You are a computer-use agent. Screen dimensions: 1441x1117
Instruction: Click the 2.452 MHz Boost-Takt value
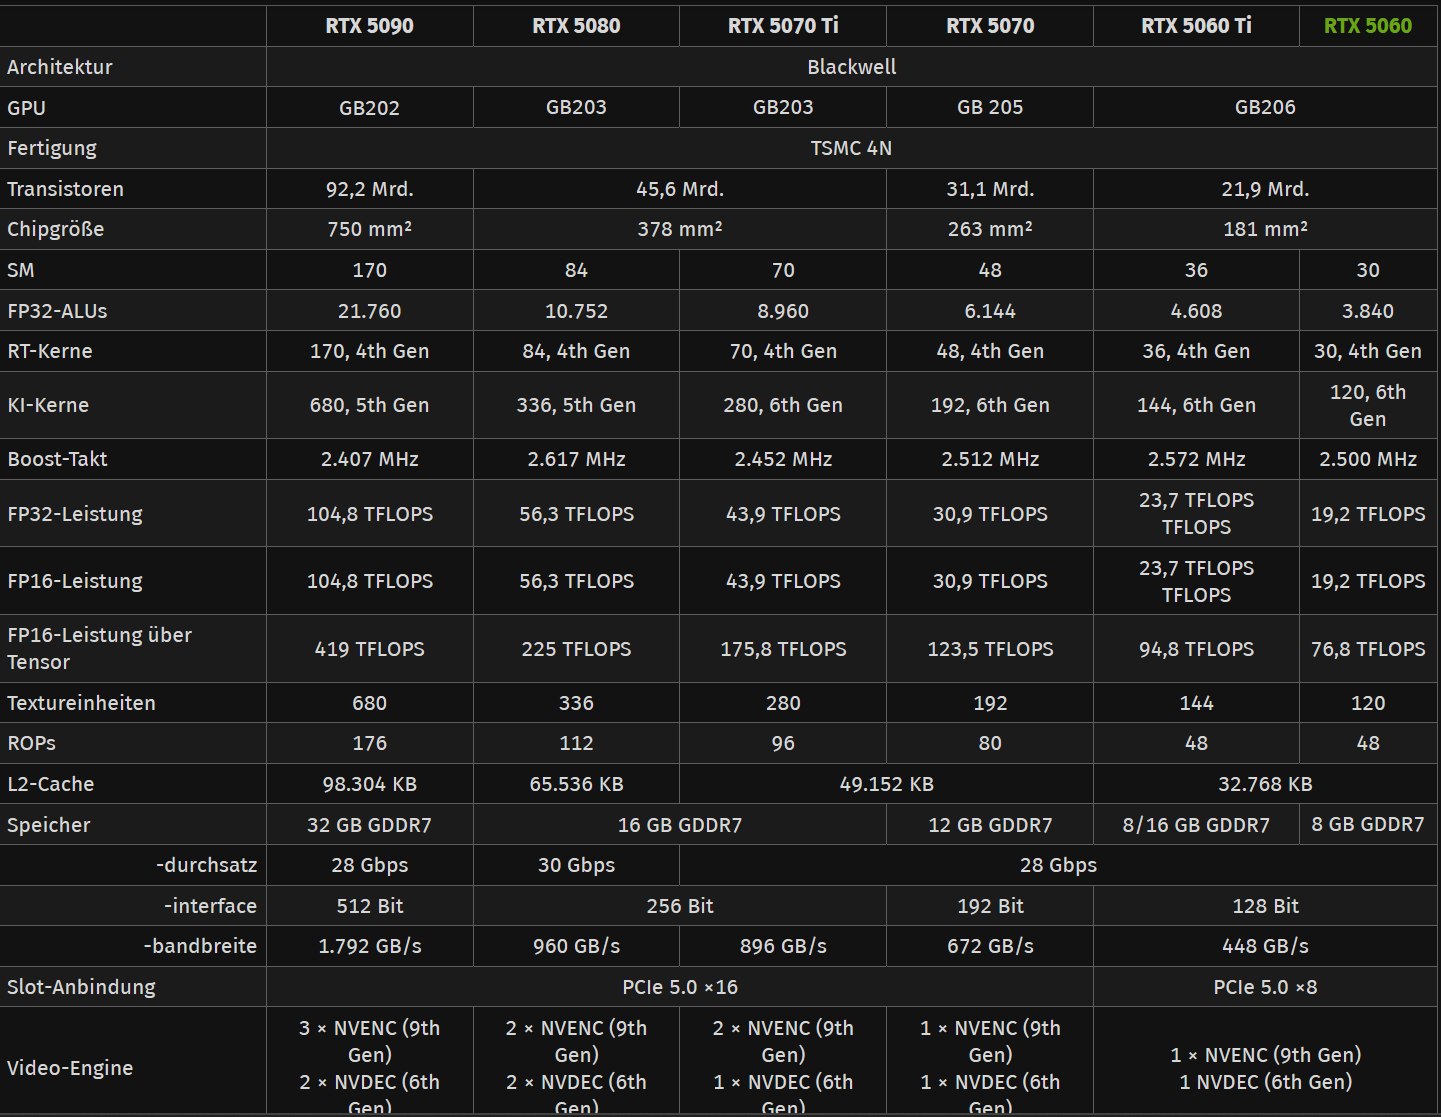tap(783, 459)
